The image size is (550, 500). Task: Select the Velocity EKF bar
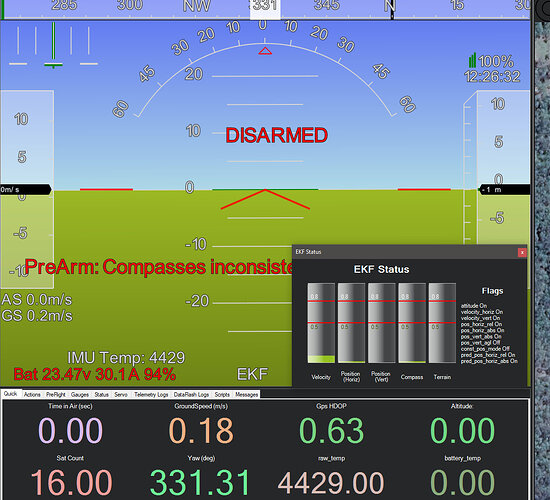[321, 323]
